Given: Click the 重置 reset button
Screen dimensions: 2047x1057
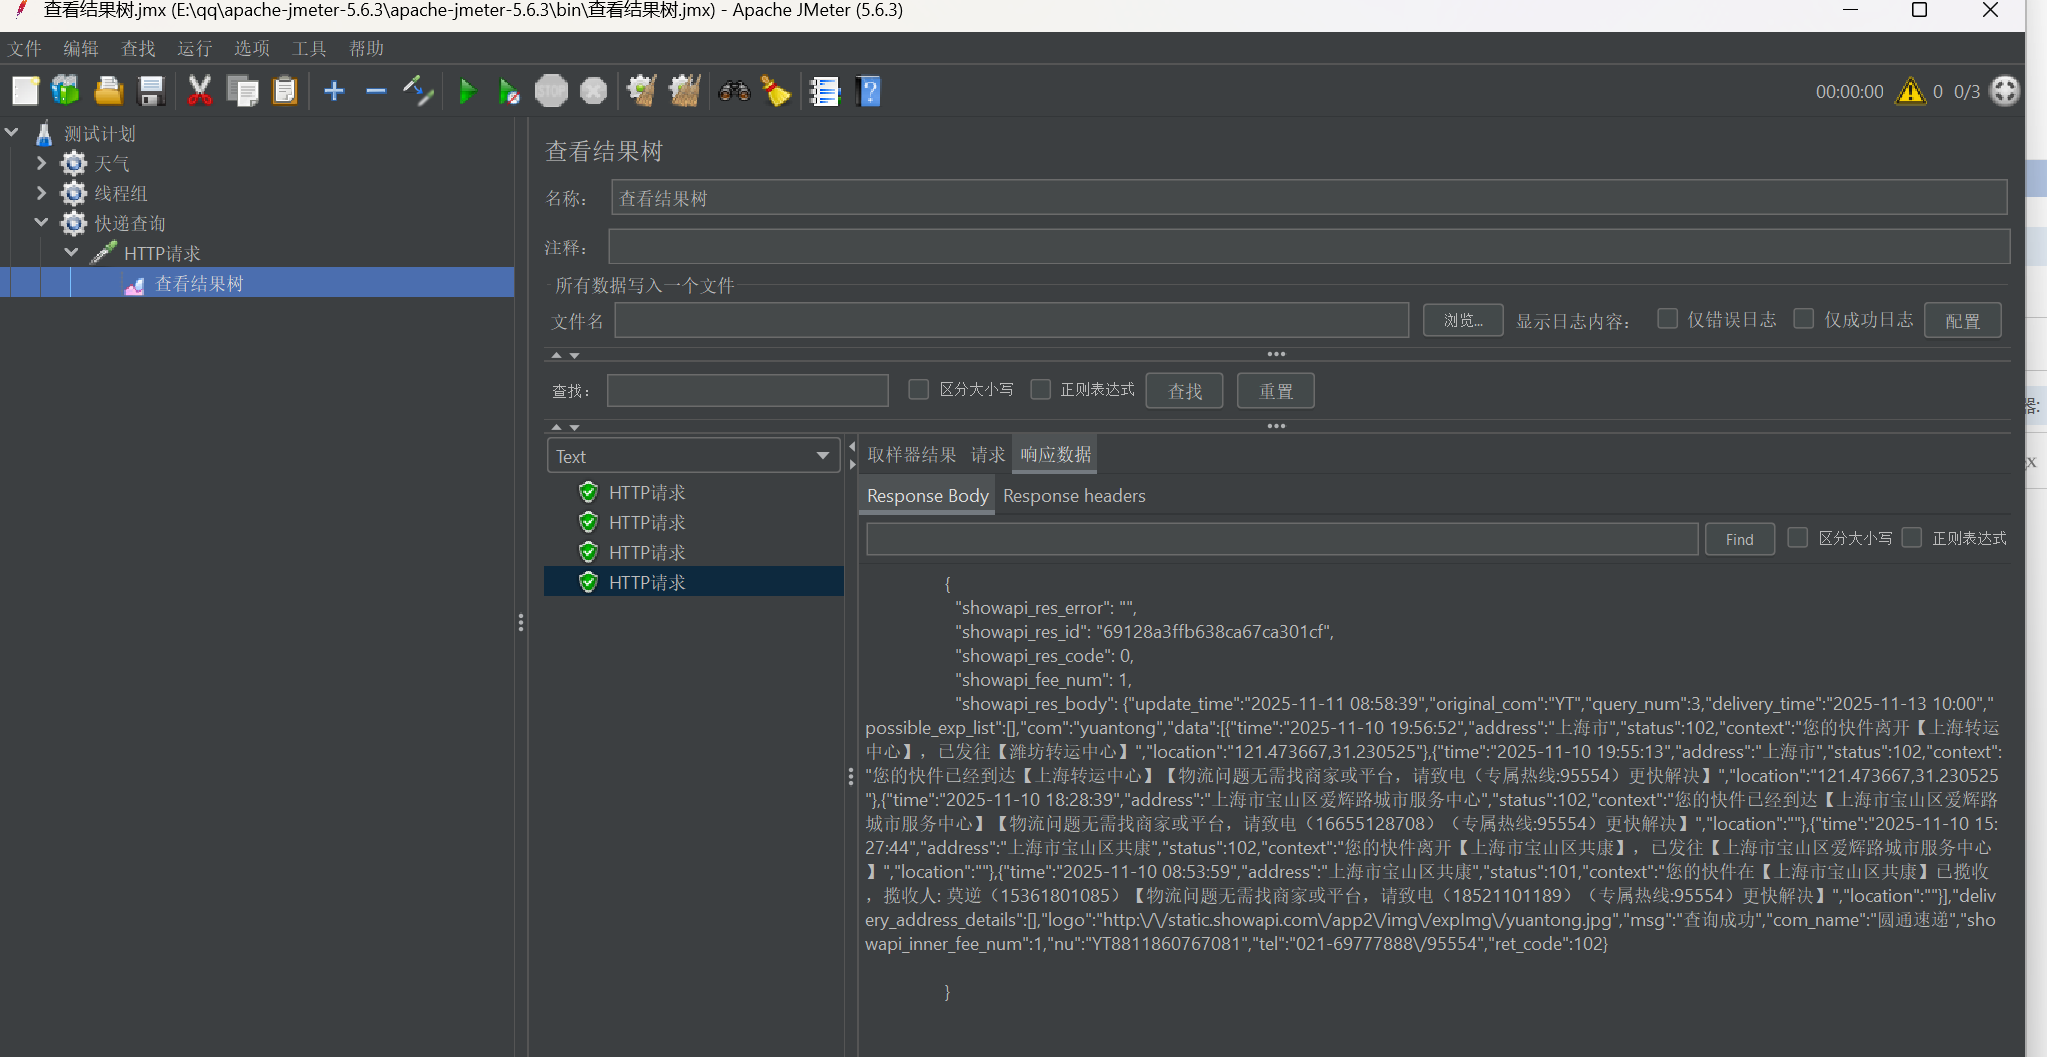Looking at the screenshot, I should coord(1275,391).
